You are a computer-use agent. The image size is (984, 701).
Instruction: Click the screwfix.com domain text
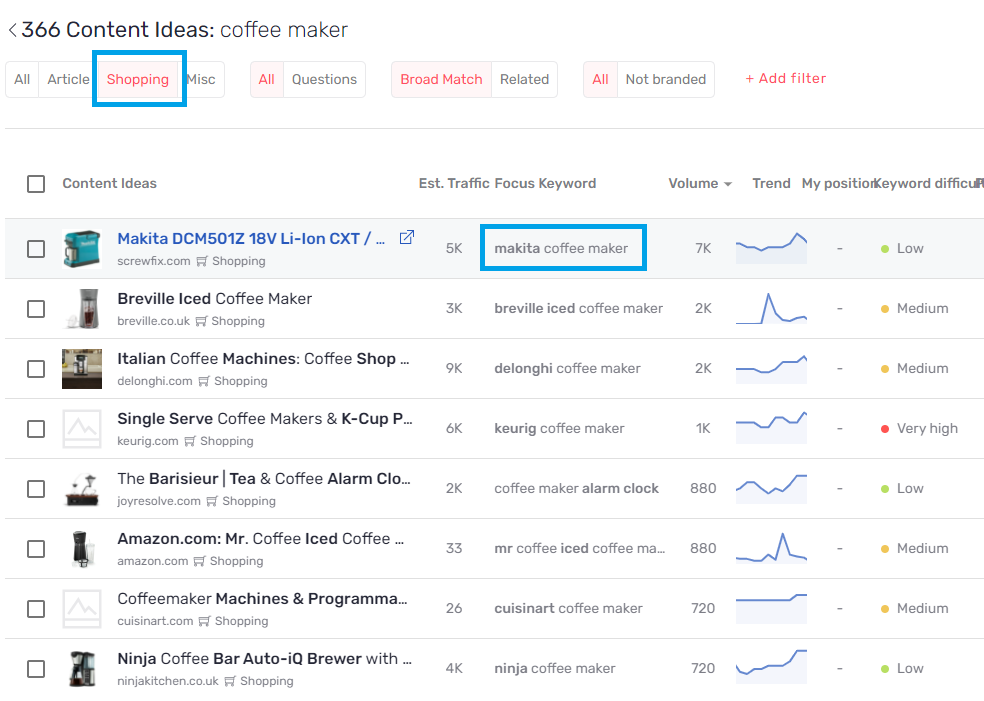[154, 261]
